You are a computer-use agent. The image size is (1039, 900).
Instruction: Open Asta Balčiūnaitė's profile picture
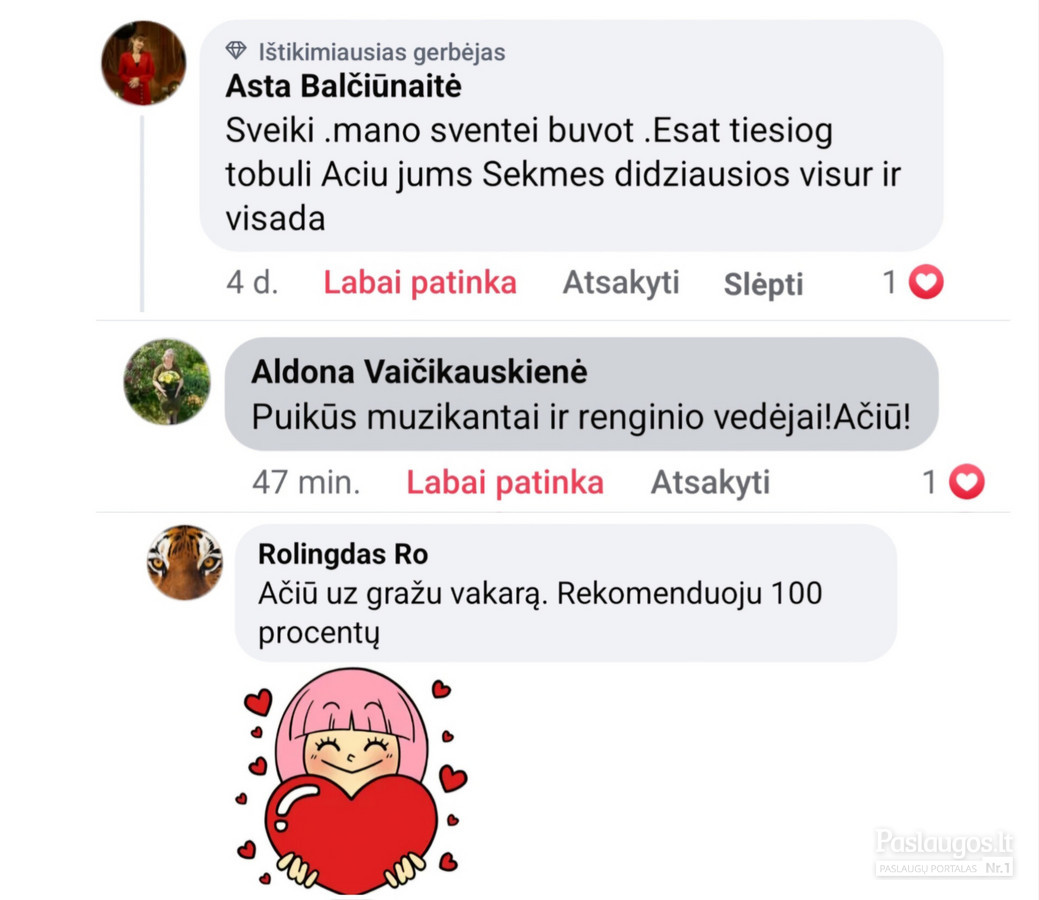click(143, 63)
